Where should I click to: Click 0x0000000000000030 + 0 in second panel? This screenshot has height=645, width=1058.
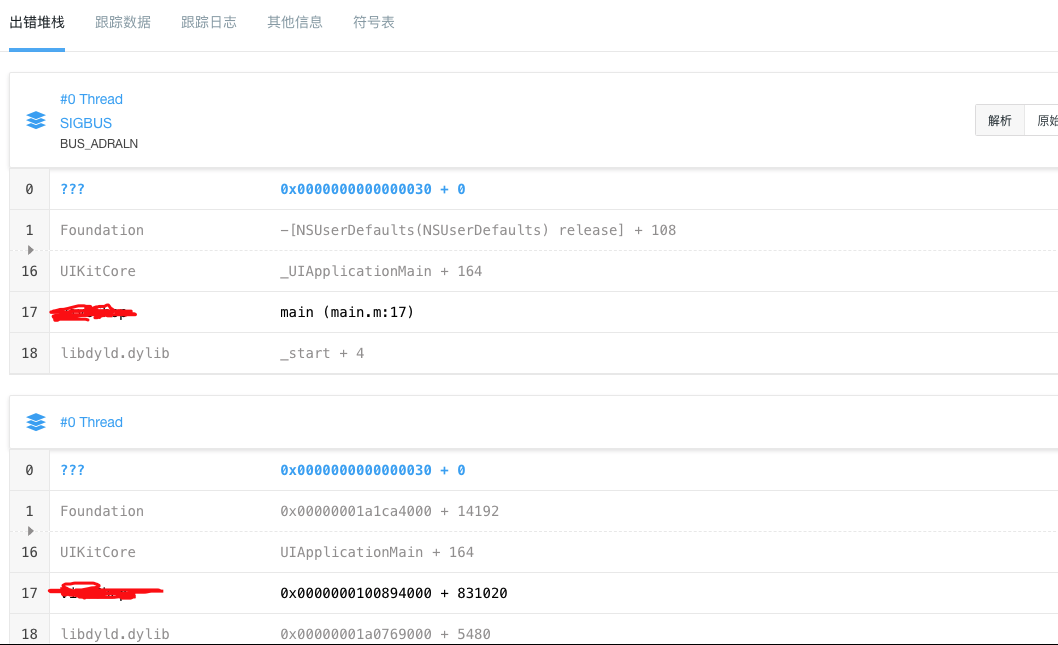pyautogui.click(x=372, y=470)
